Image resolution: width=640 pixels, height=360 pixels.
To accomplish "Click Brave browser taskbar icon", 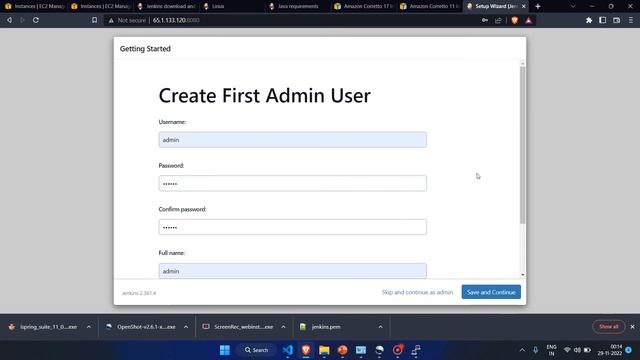I will [x=306, y=350].
